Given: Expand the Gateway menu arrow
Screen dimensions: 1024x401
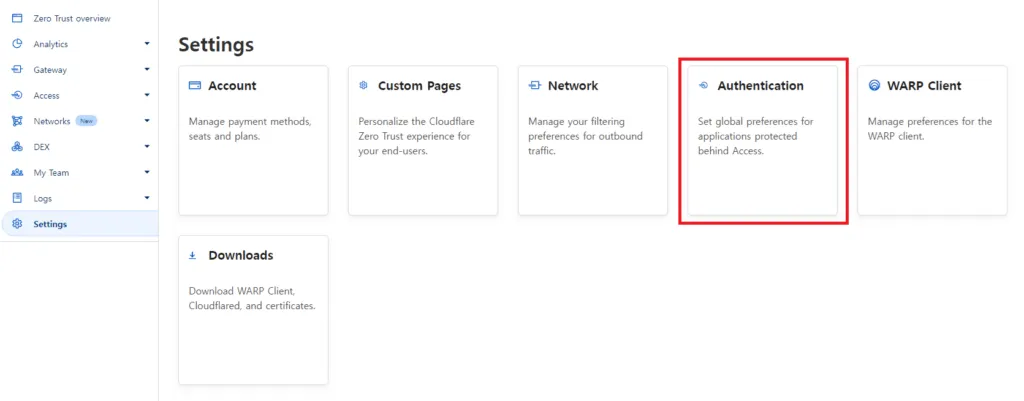Looking at the screenshot, I should [x=147, y=69].
